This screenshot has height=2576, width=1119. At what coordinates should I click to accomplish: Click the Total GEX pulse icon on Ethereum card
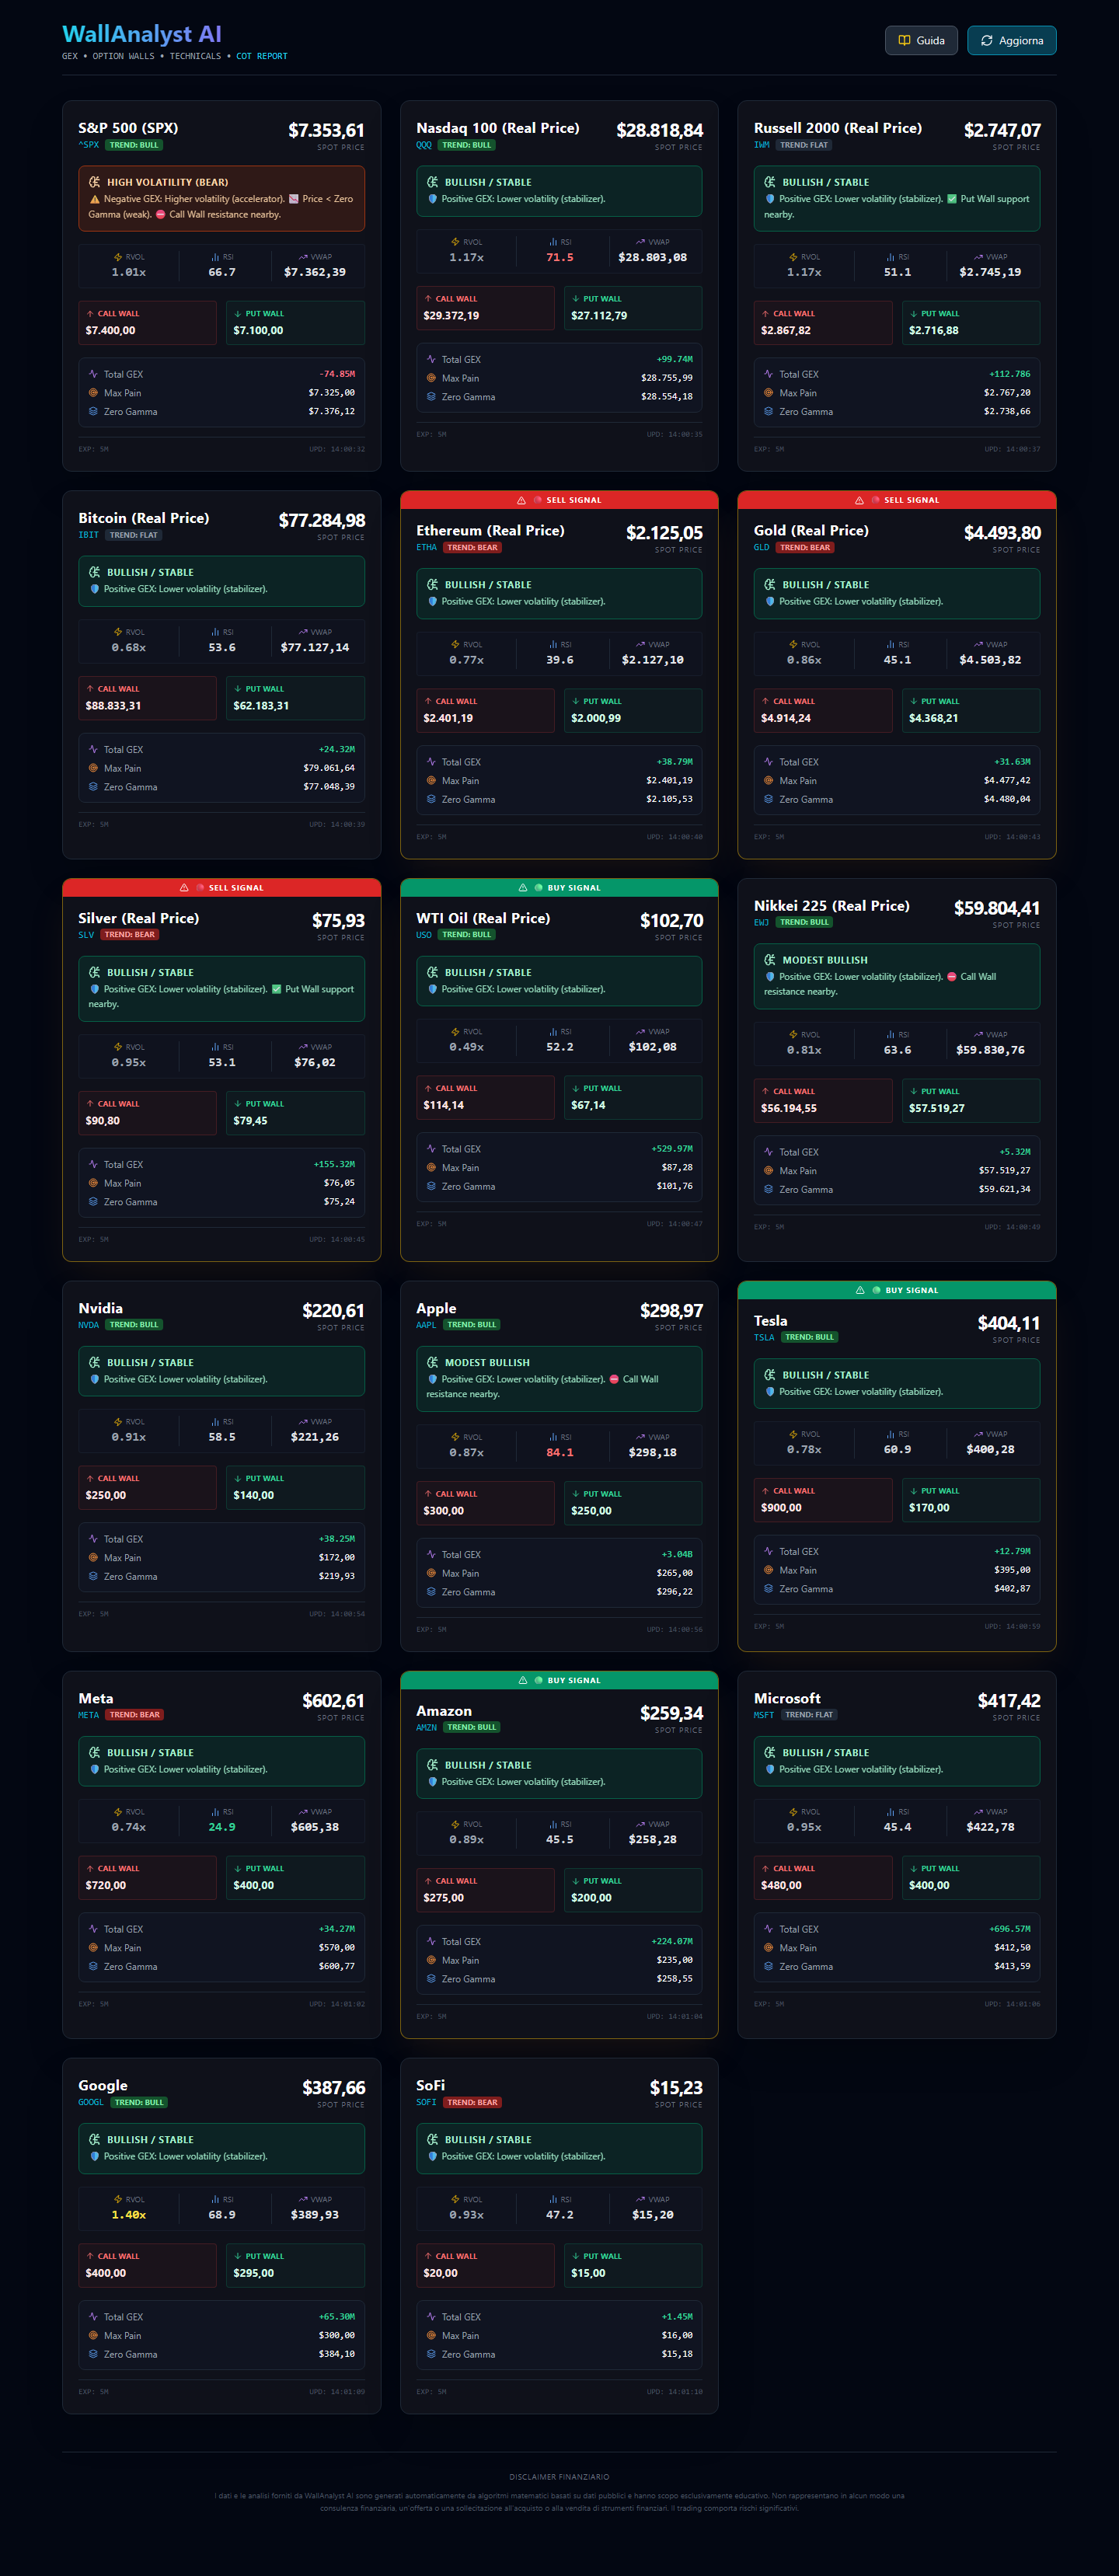click(x=431, y=762)
